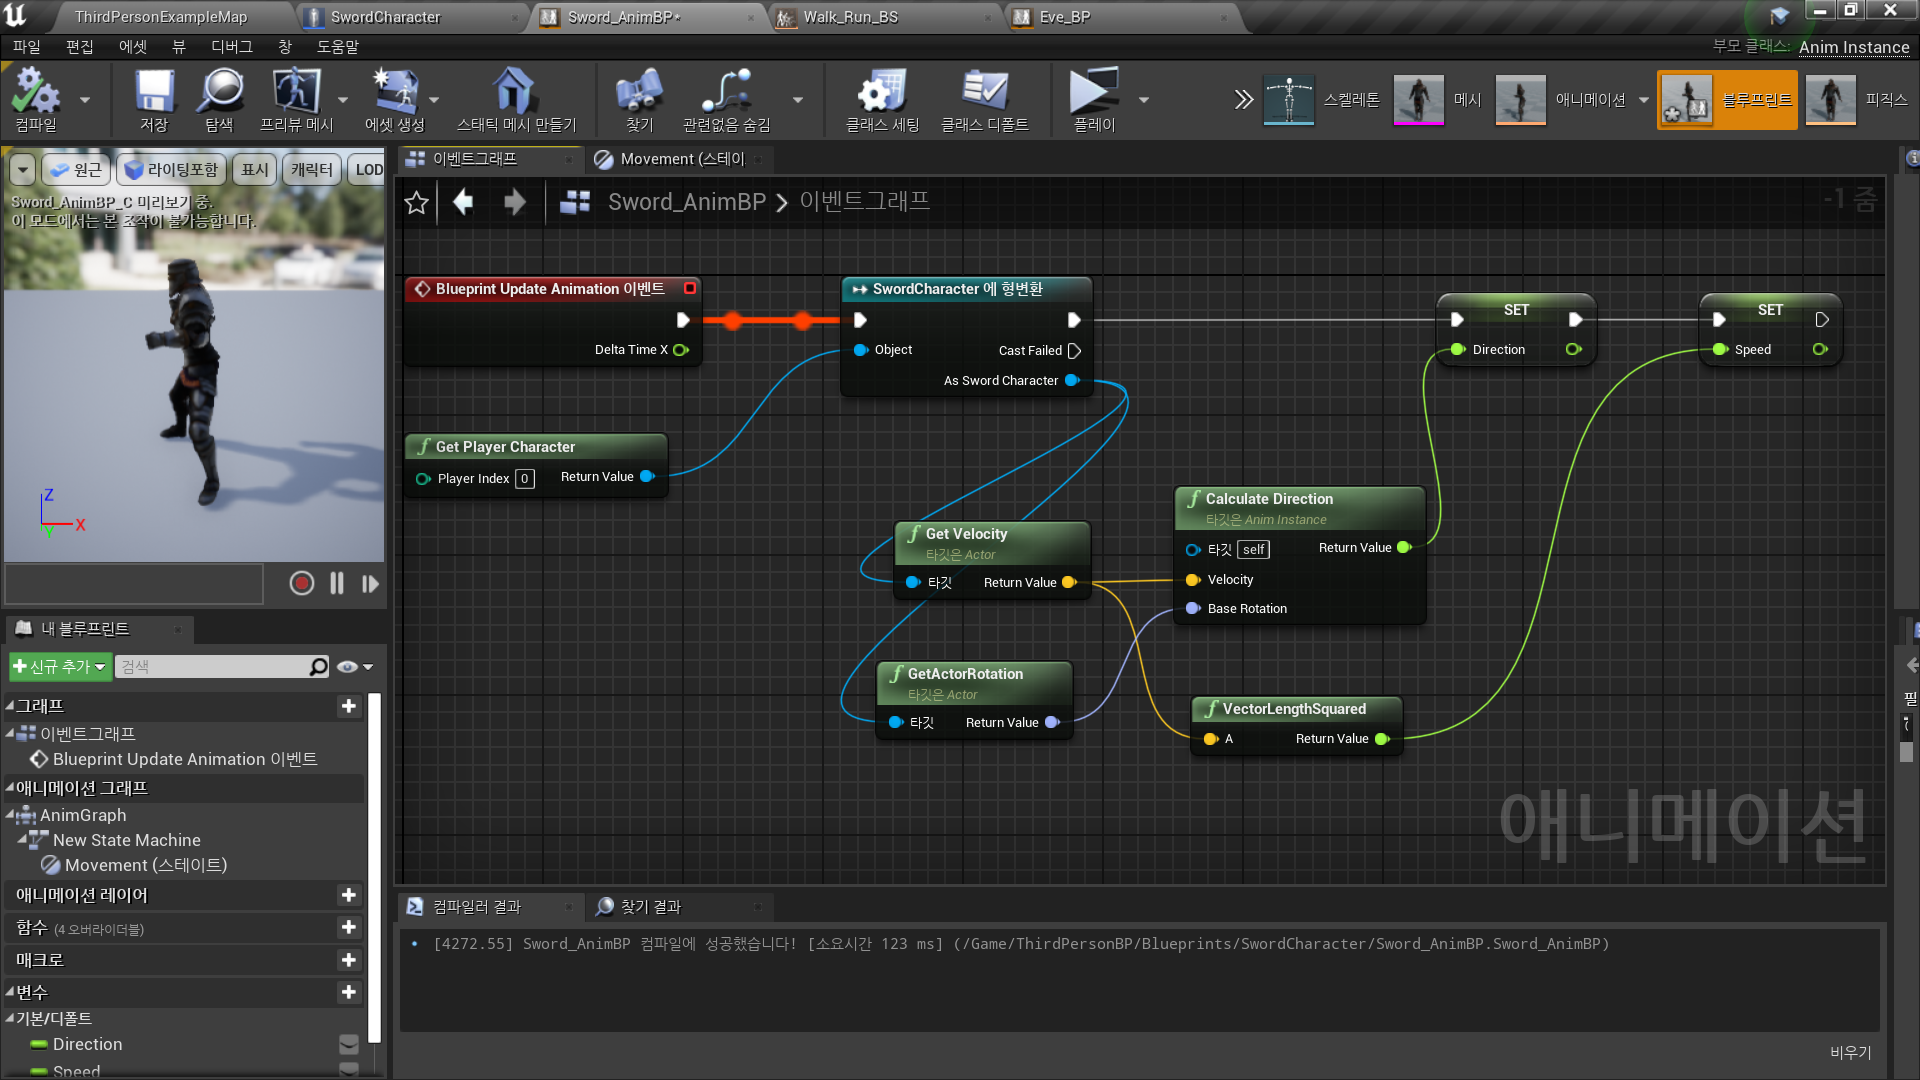Collapse the AnimGraph tree item

[x=10, y=816]
